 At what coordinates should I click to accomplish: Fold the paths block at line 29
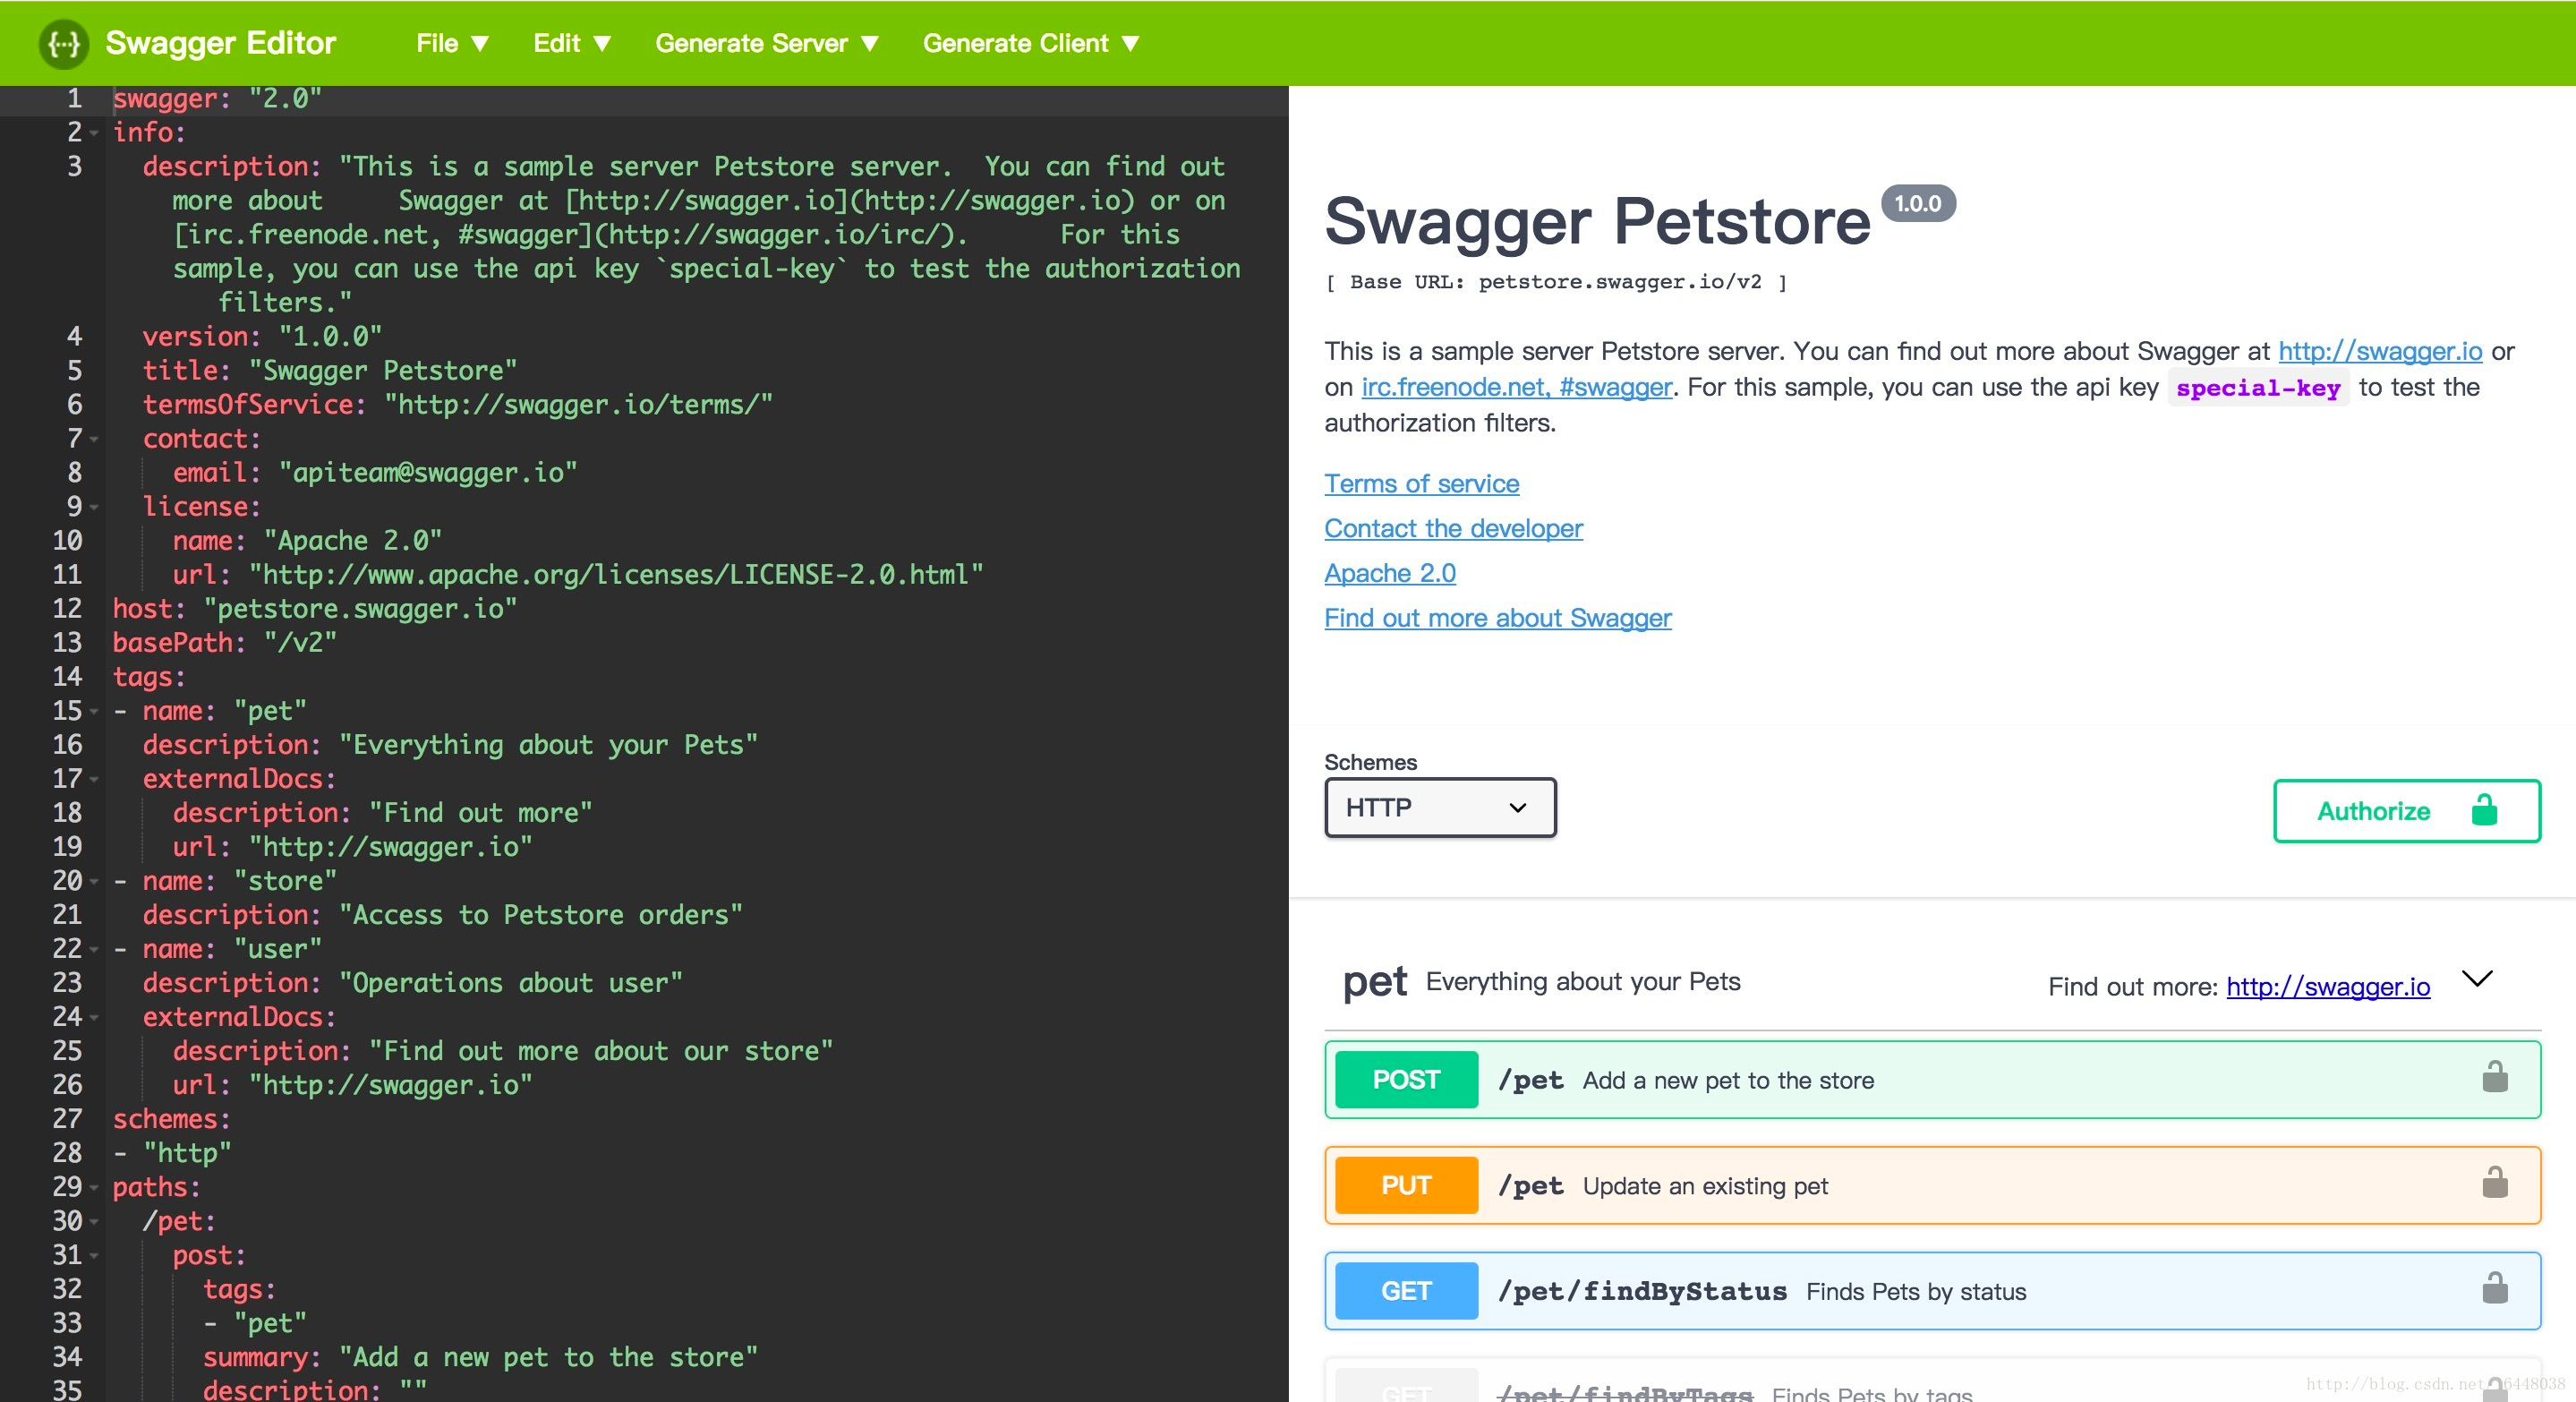[94, 1188]
